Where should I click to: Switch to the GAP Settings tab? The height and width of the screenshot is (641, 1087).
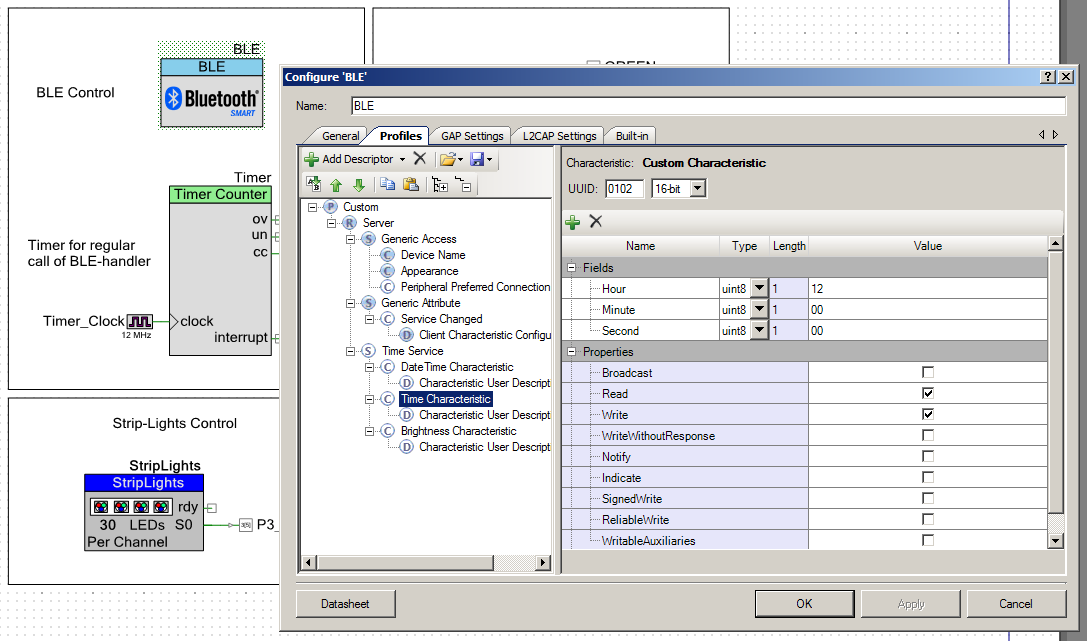(472, 136)
